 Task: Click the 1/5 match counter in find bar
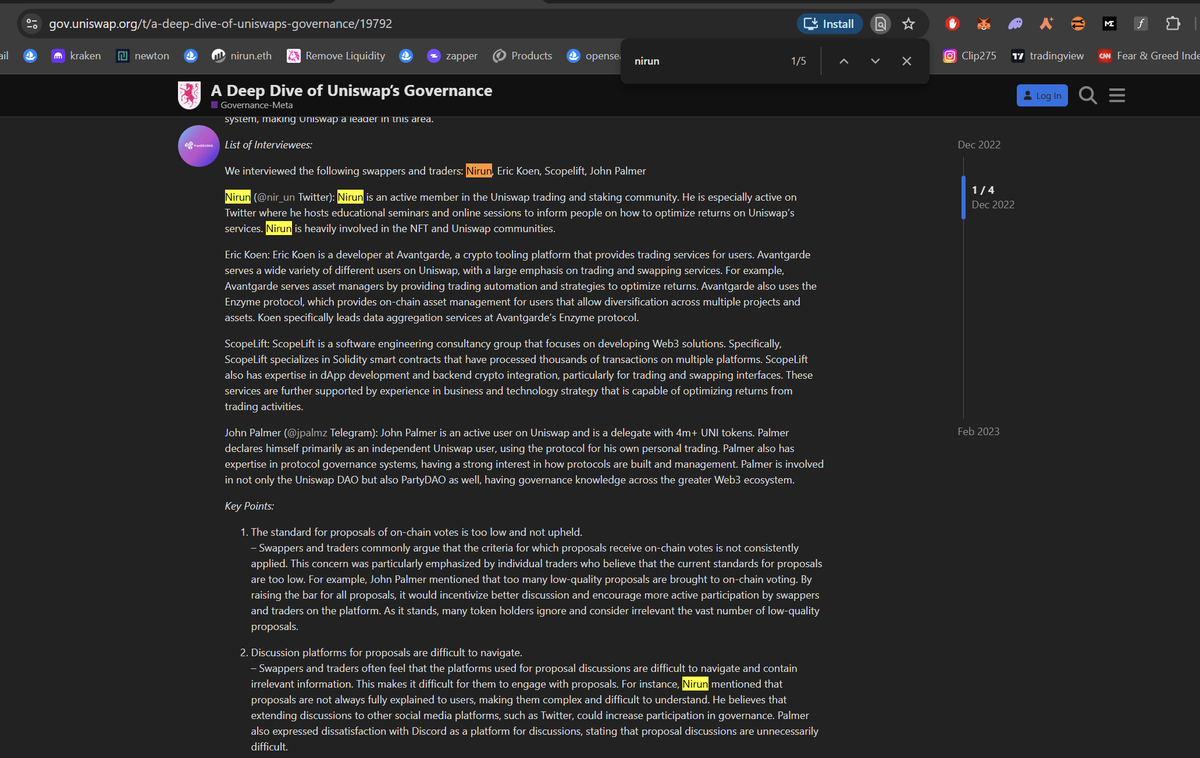pos(798,61)
